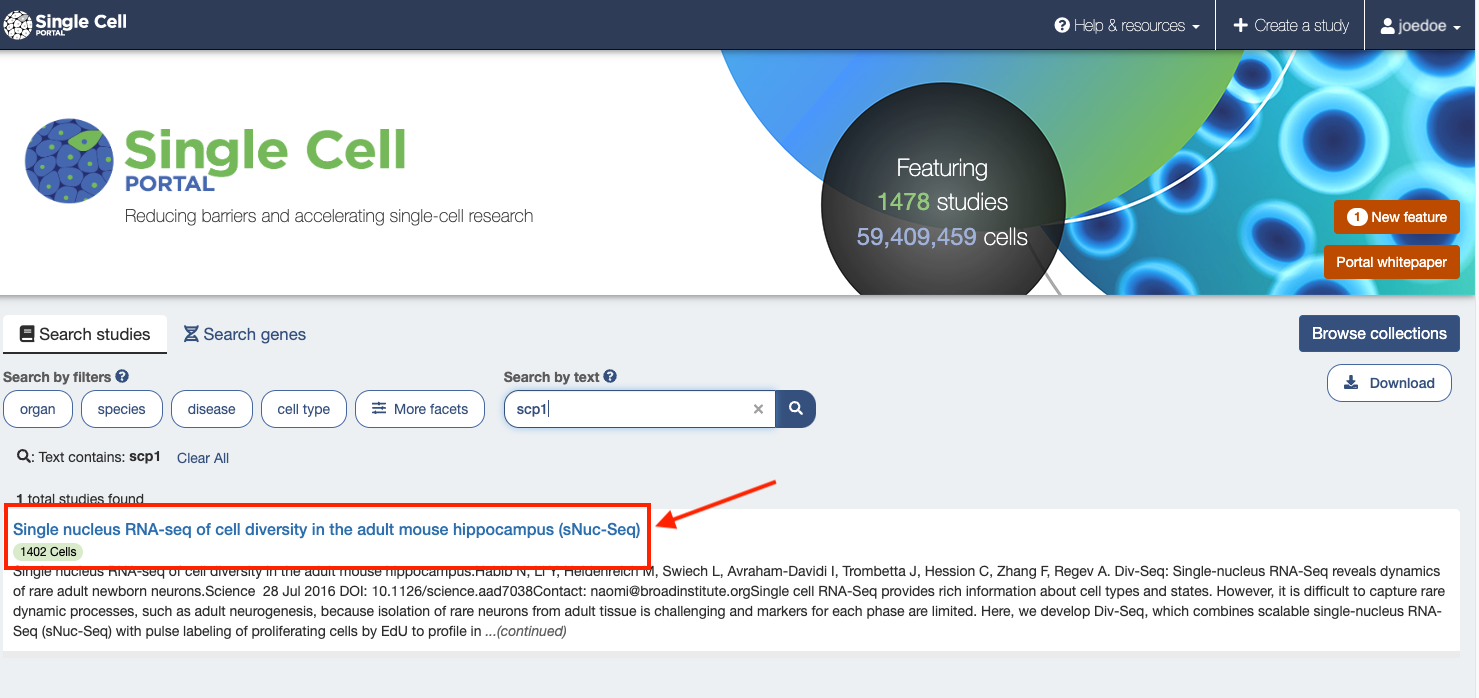Image resolution: width=1479 pixels, height=698 pixels.
Task: Switch to the Search studies tab
Action: (85, 334)
